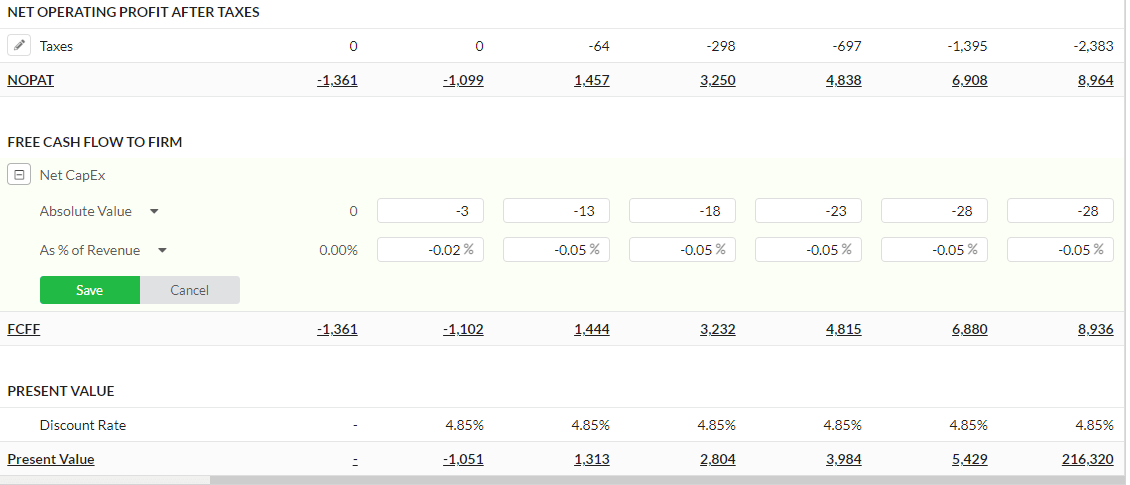
Task: Click the pencil edit icon beside Taxes
Action: (x=19, y=45)
